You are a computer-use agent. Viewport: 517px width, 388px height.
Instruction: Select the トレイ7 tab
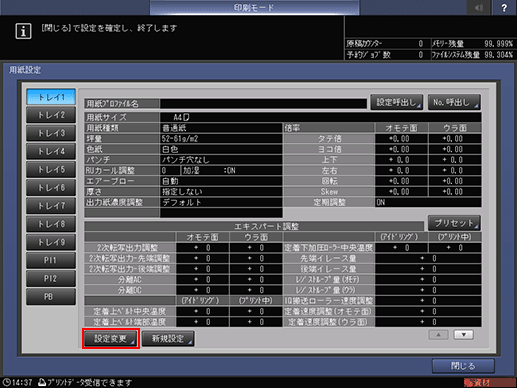pos(51,206)
